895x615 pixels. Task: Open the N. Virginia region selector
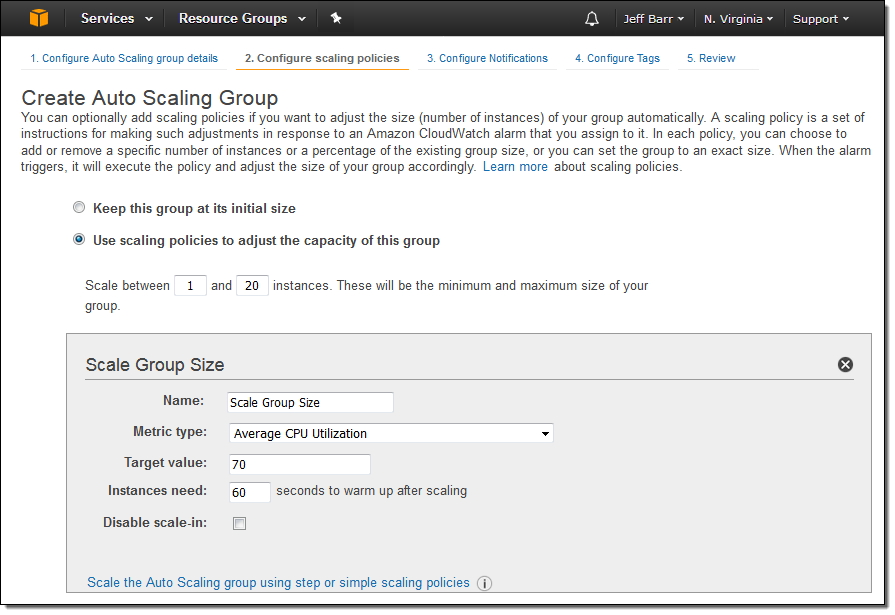coord(739,19)
